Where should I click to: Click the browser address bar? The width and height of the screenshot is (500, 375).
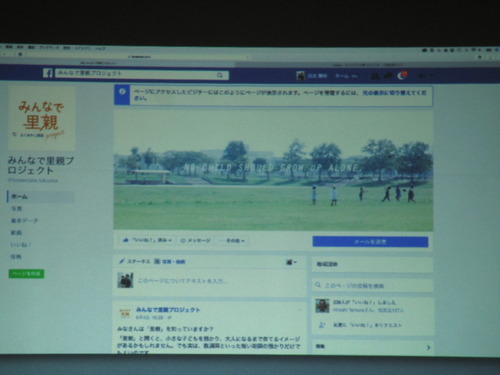[x=138, y=57]
